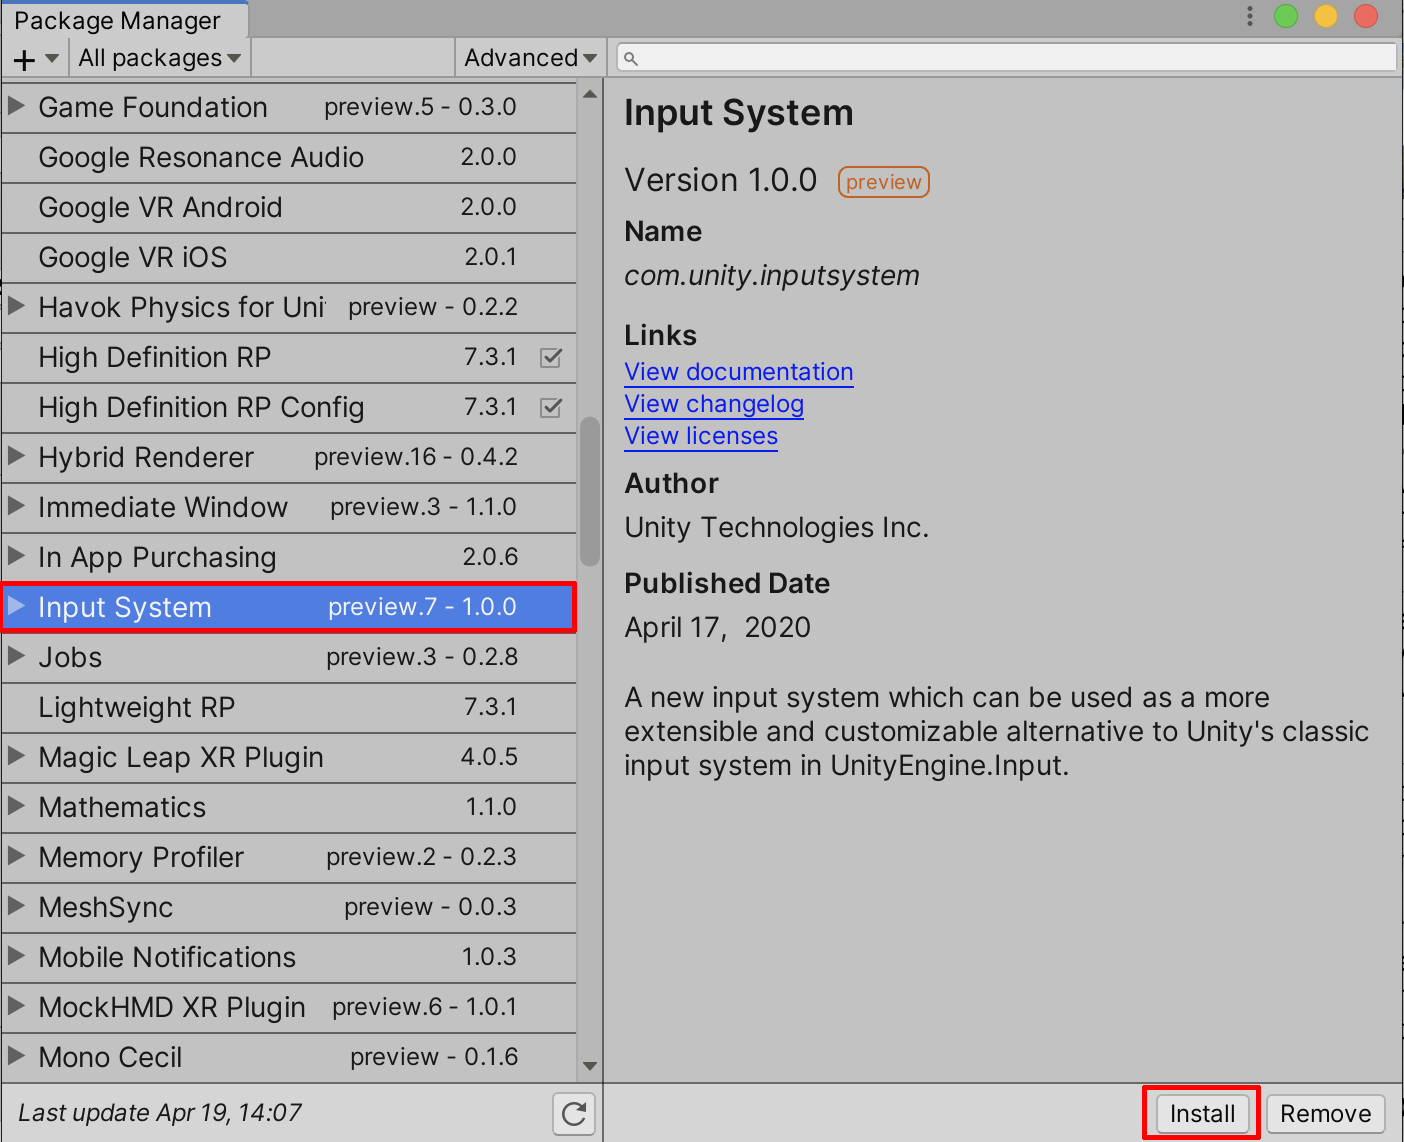Open the Advanced dropdown menu
The height and width of the screenshot is (1142, 1404).
pyautogui.click(x=529, y=59)
